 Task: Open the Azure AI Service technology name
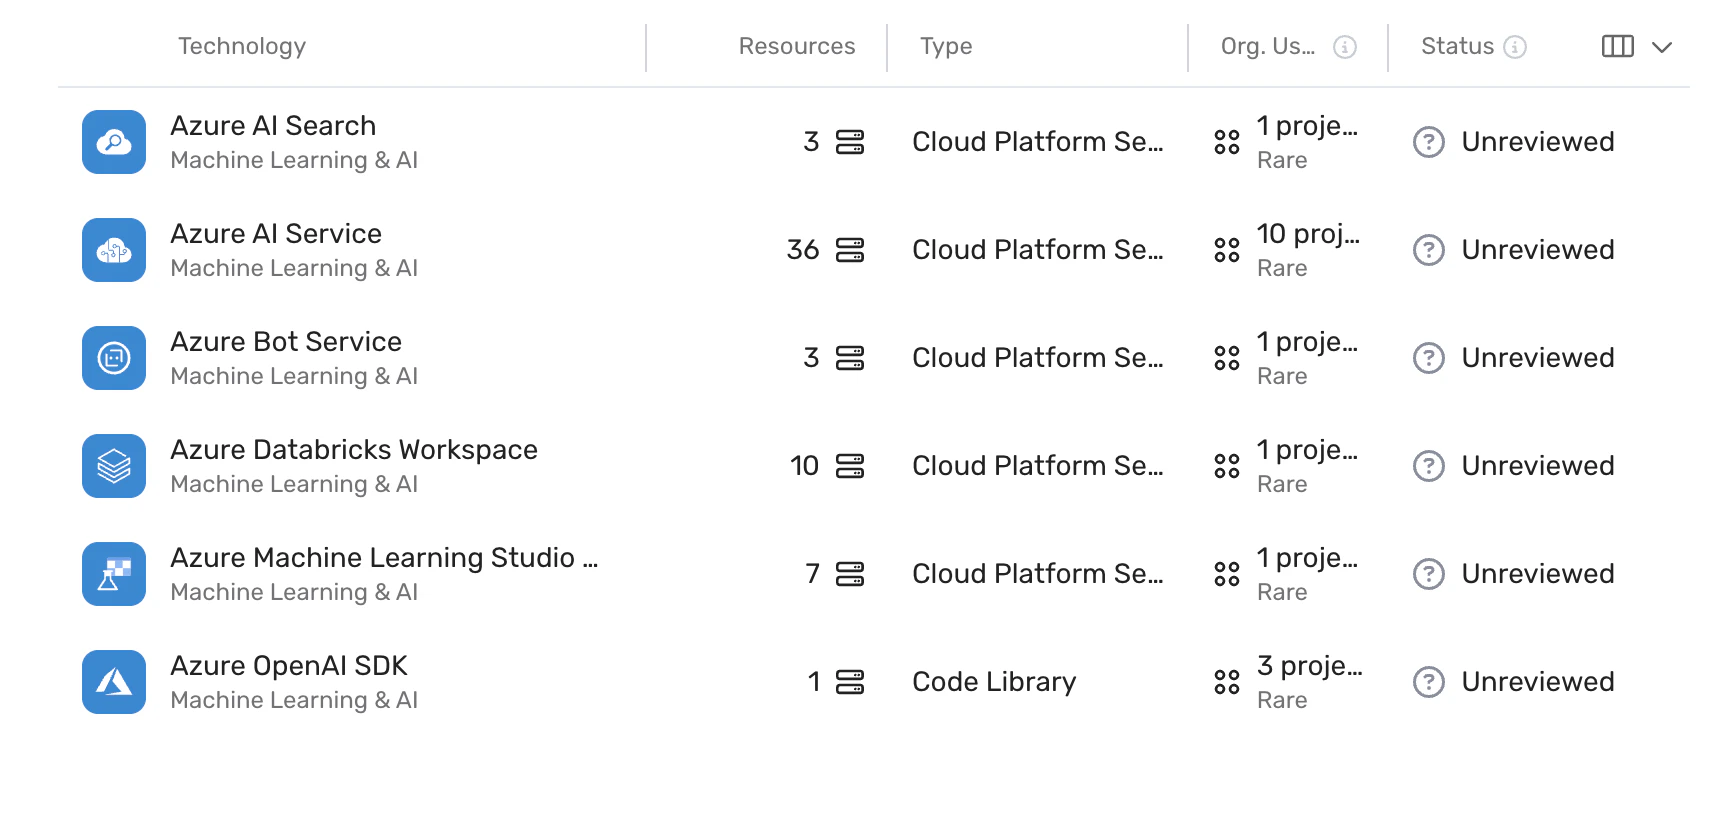click(x=276, y=234)
